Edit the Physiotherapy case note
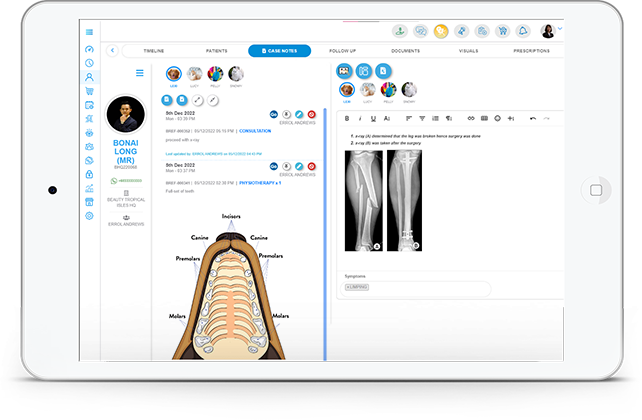This screenshot has height=420, width=642. [299, 166]
